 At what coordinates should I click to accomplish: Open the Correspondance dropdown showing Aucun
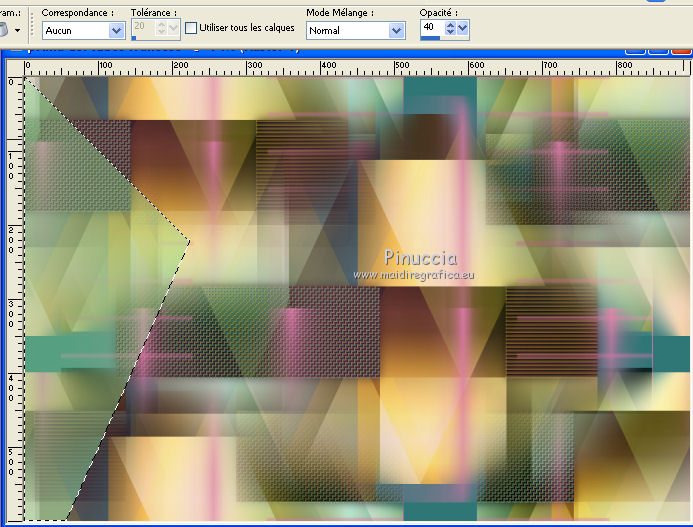(x=116, y=31)
